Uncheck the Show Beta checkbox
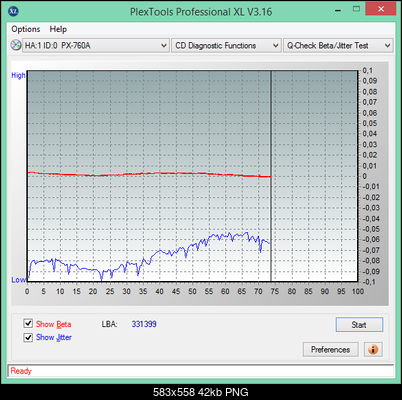 coord(28,323)
